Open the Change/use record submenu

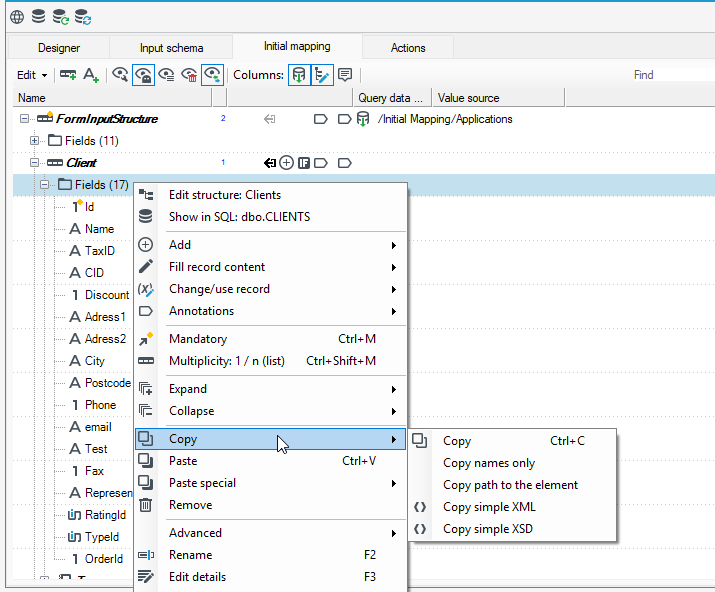point(270,289)
